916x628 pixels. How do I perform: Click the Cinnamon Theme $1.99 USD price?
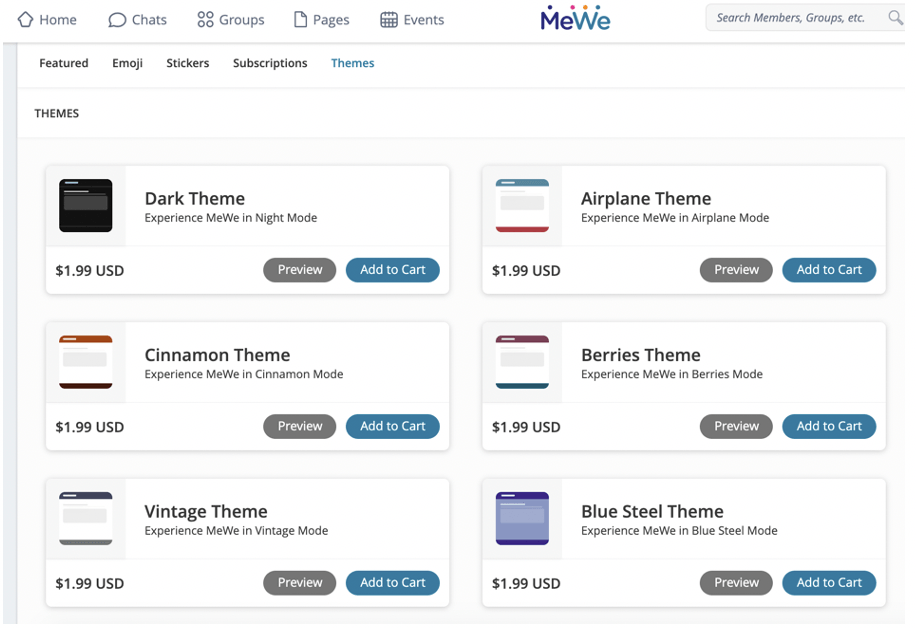click(89, 428)
